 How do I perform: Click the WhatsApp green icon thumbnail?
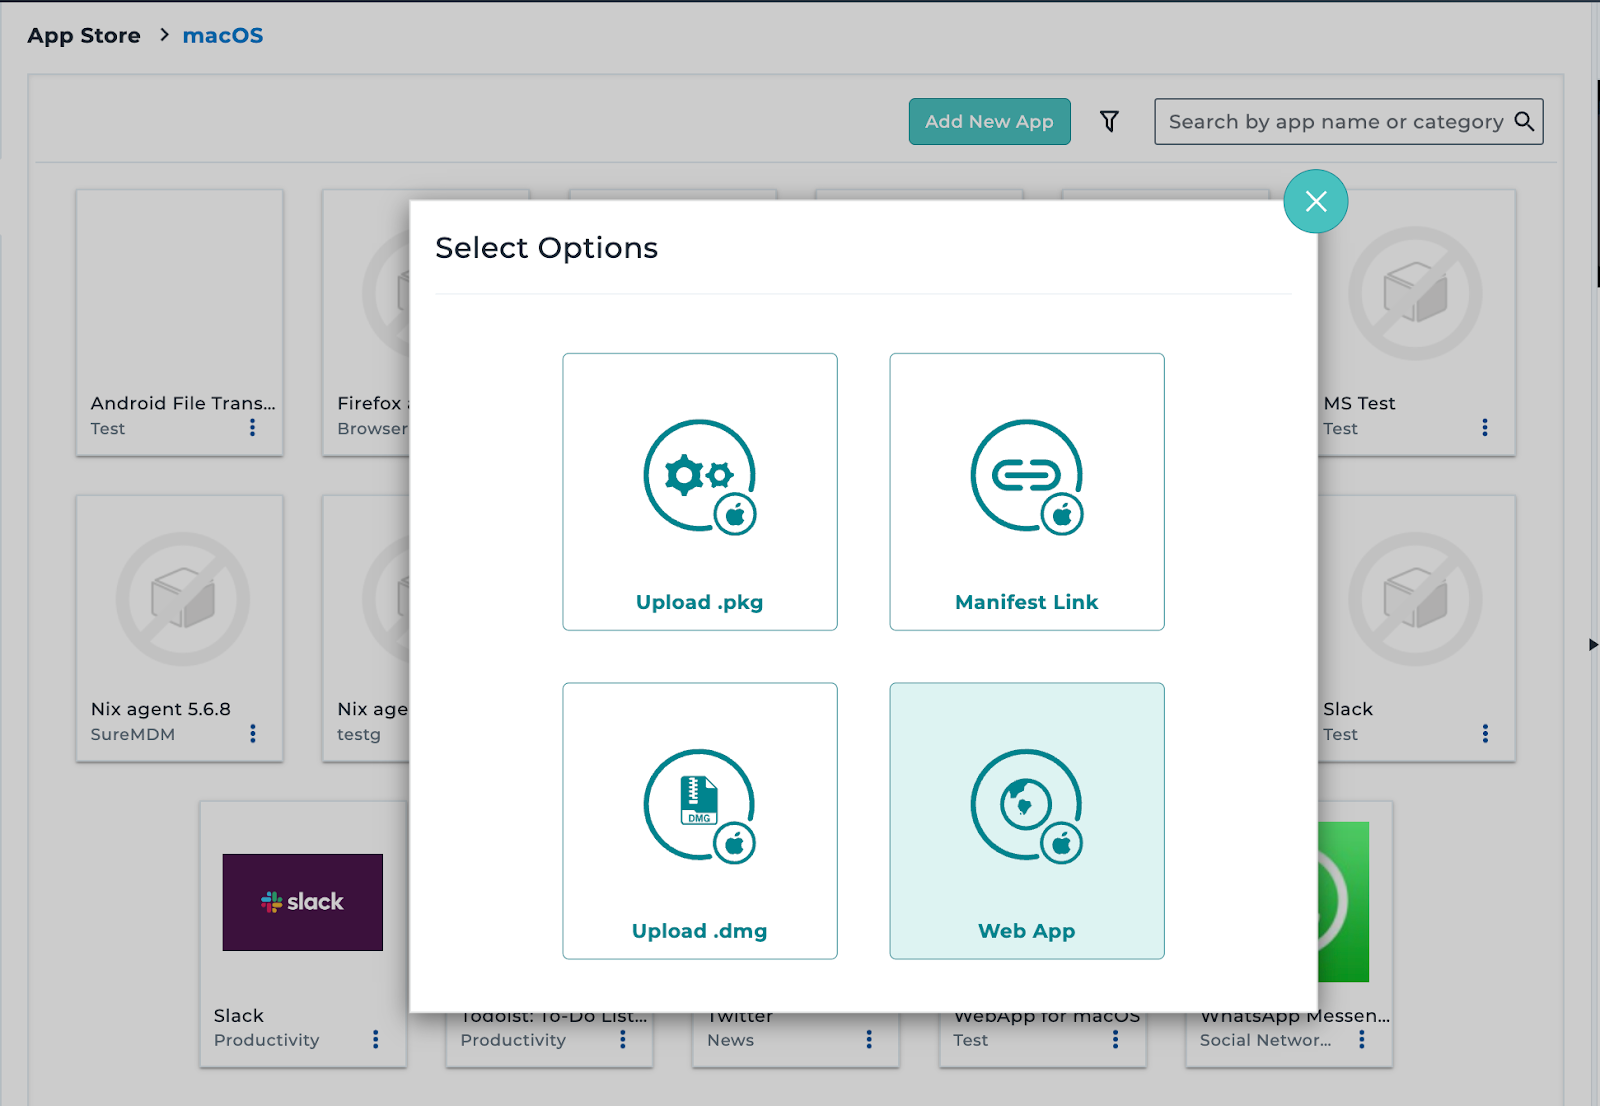coord(1343,902)
